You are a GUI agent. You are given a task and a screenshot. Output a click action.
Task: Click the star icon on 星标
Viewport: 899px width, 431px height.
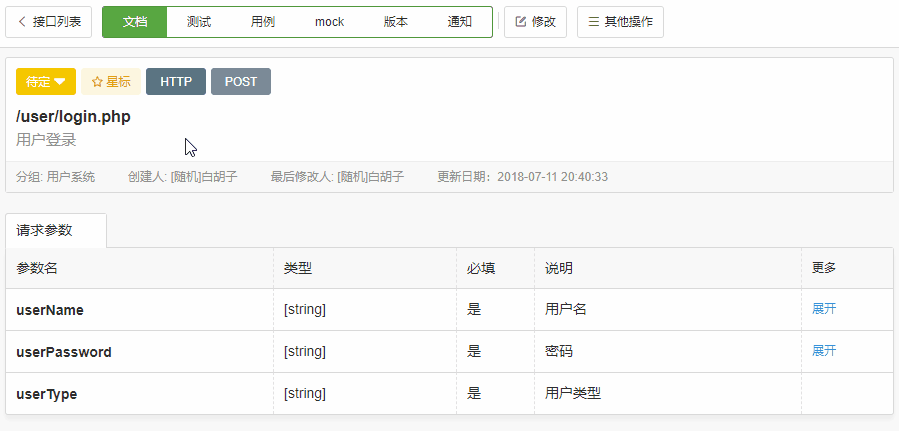click(x=97, y=82)
